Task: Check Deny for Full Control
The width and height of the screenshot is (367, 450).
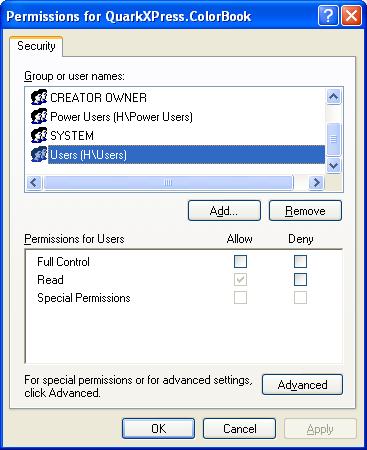Action: pos(300,262)
